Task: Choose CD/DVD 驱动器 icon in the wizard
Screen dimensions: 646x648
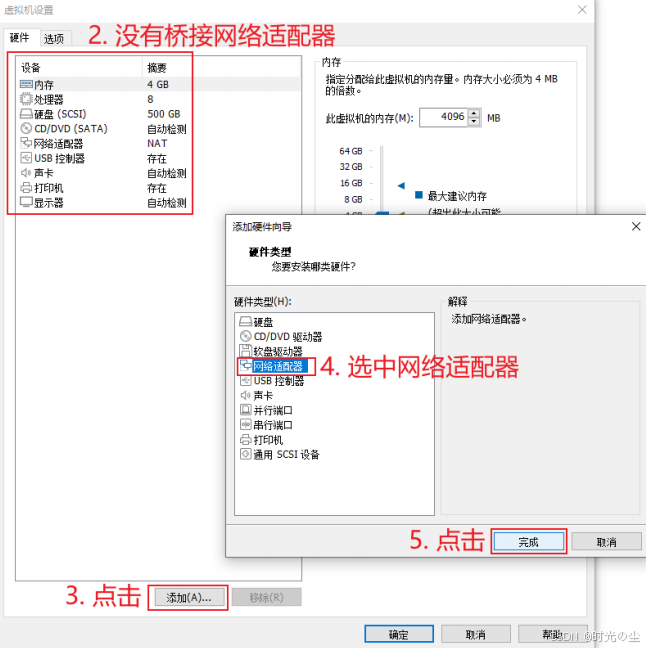Action: tap(246, 336)
